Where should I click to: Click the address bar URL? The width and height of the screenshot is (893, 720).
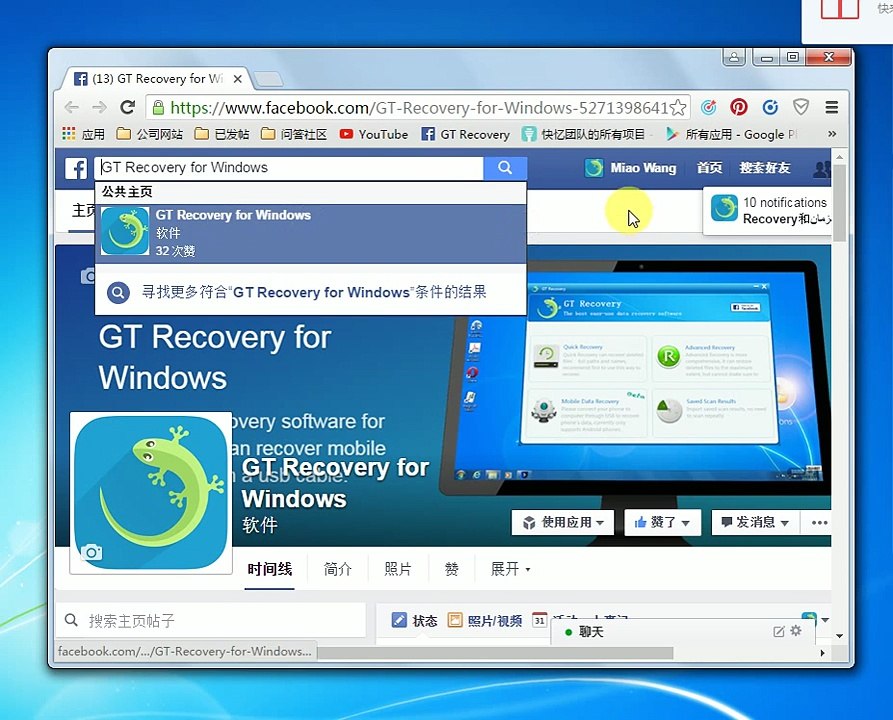[419, 107]
